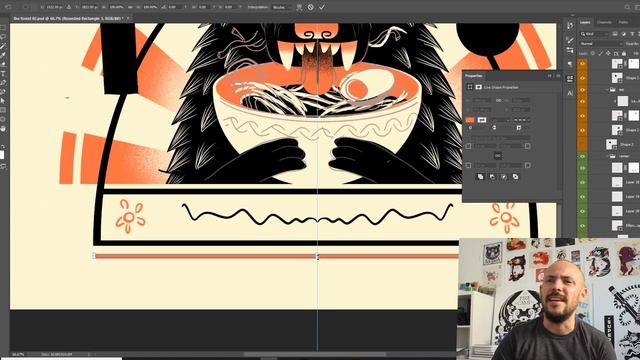This screenshot has width=640, height=360.
Task: Click the Live Shape Properties icon
Action: pos(470,87)
